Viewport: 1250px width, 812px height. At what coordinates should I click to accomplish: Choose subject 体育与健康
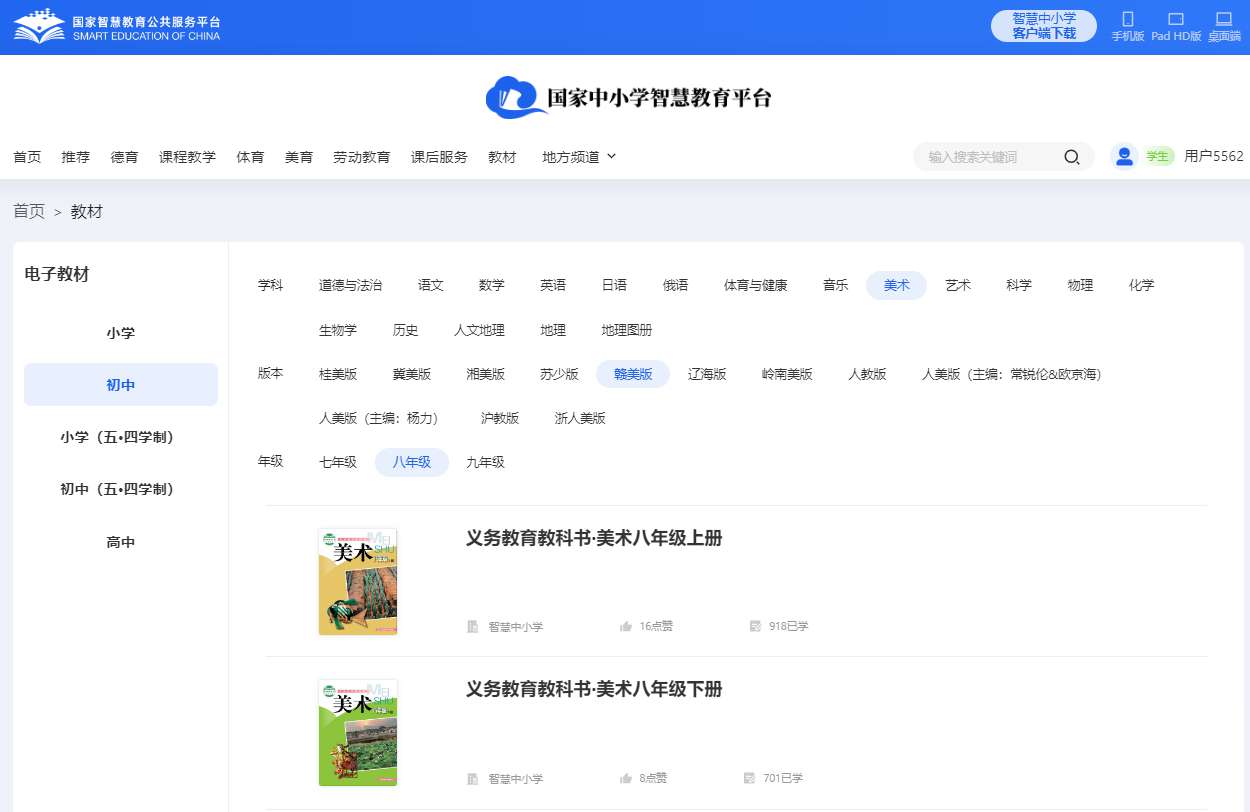coord(756,285)
